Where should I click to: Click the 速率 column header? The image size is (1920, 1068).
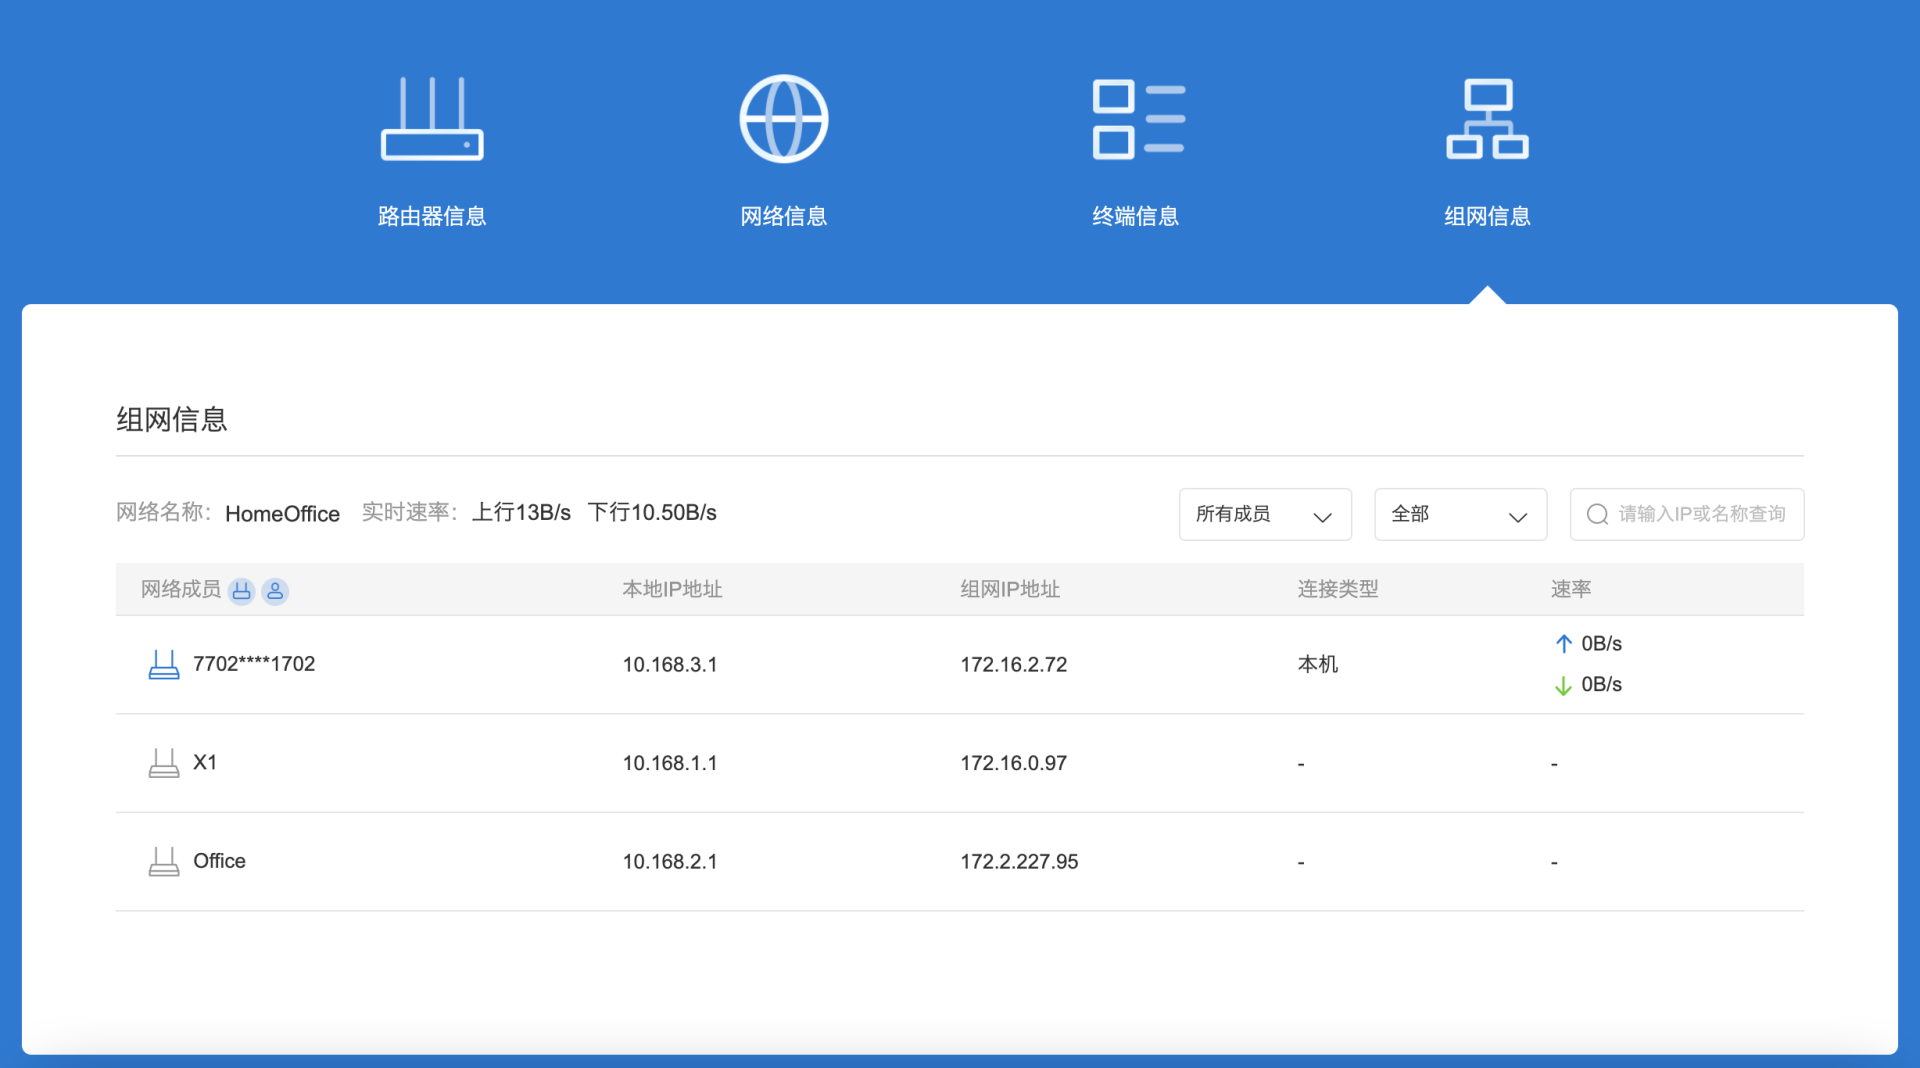pos(1571,589)
